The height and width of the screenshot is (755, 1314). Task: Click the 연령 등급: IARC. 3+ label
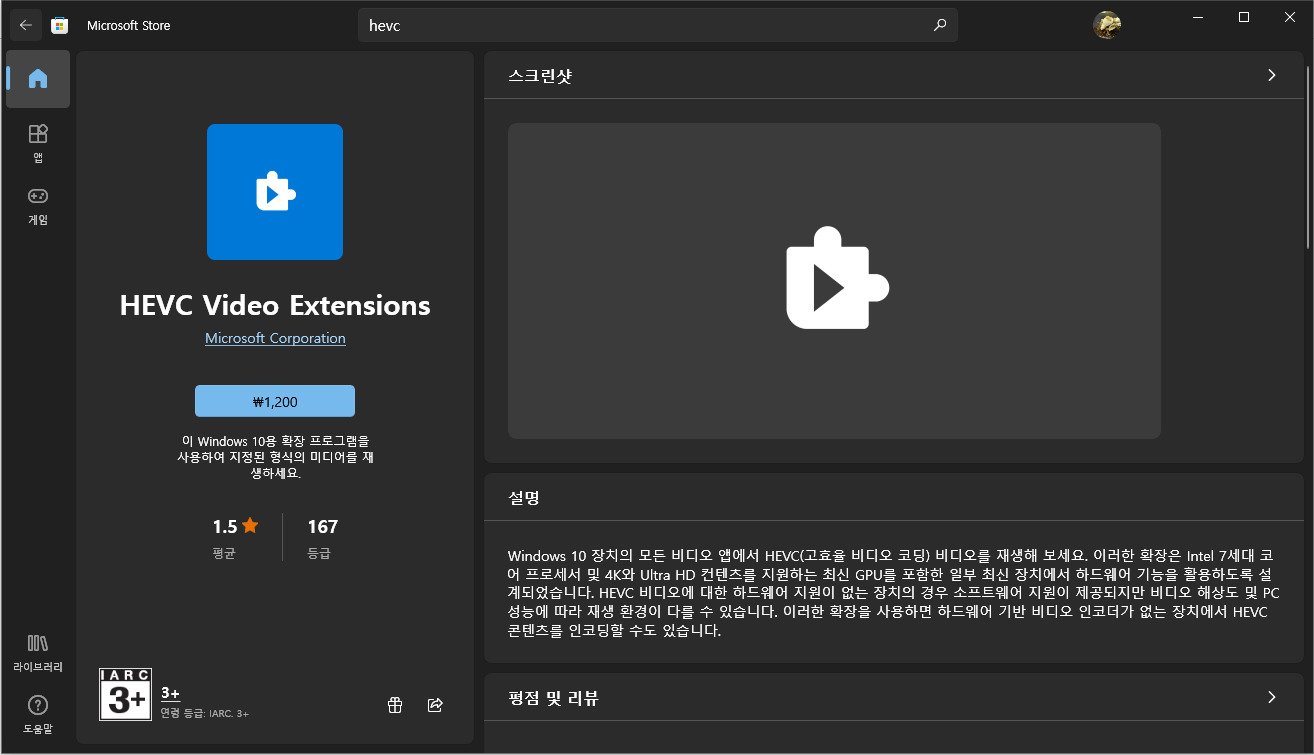click(x=204, y=713)
